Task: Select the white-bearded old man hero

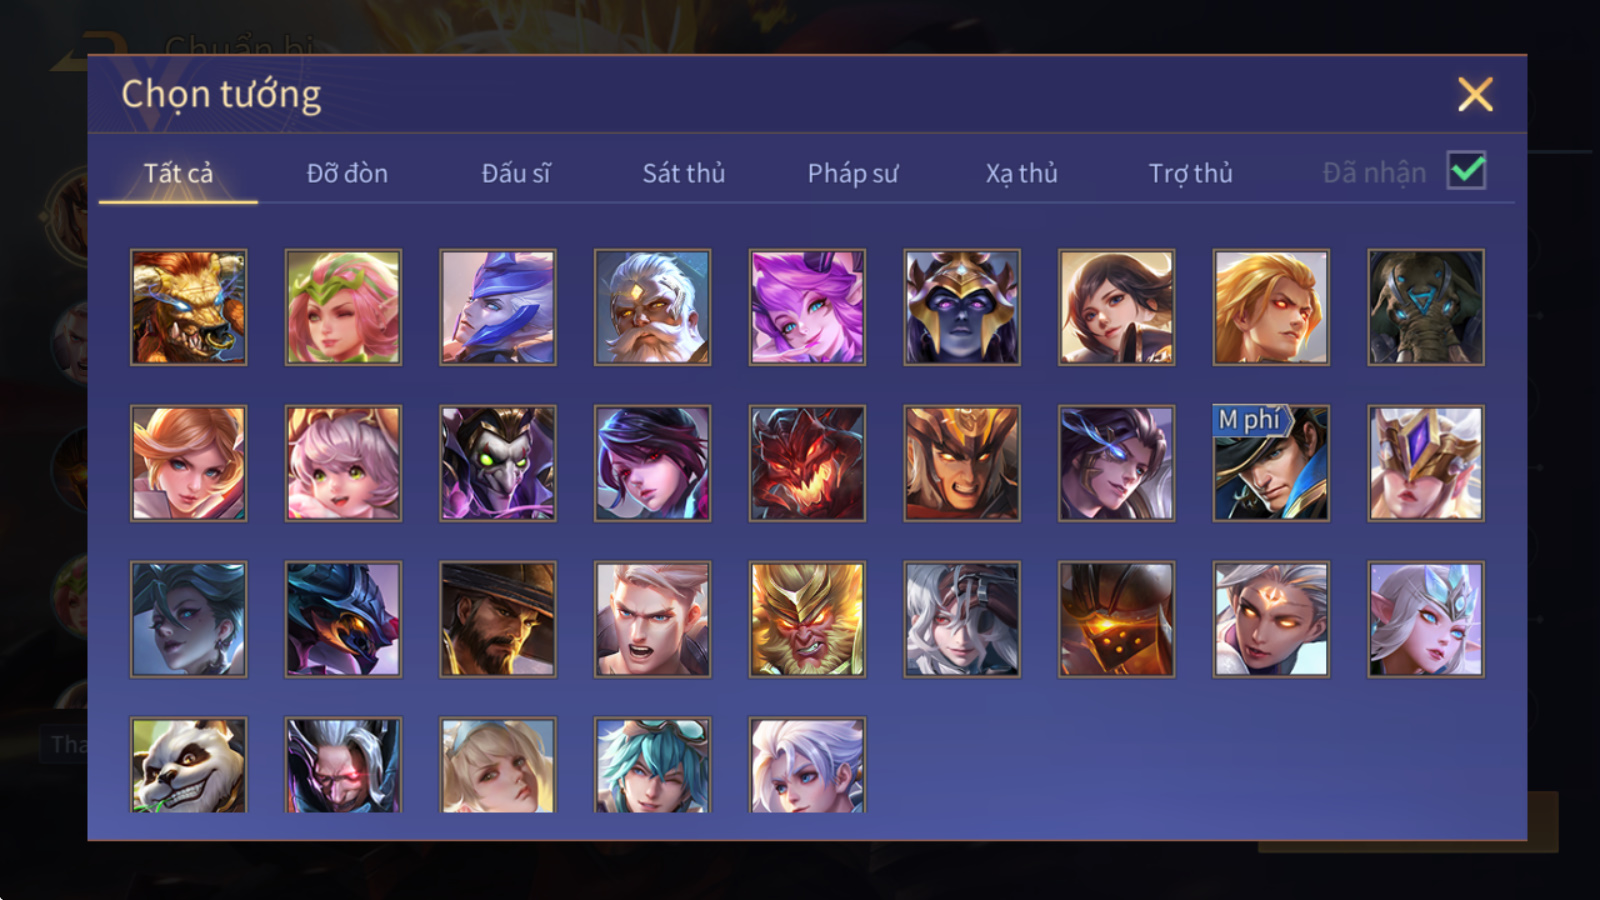Action: (652, 307)
